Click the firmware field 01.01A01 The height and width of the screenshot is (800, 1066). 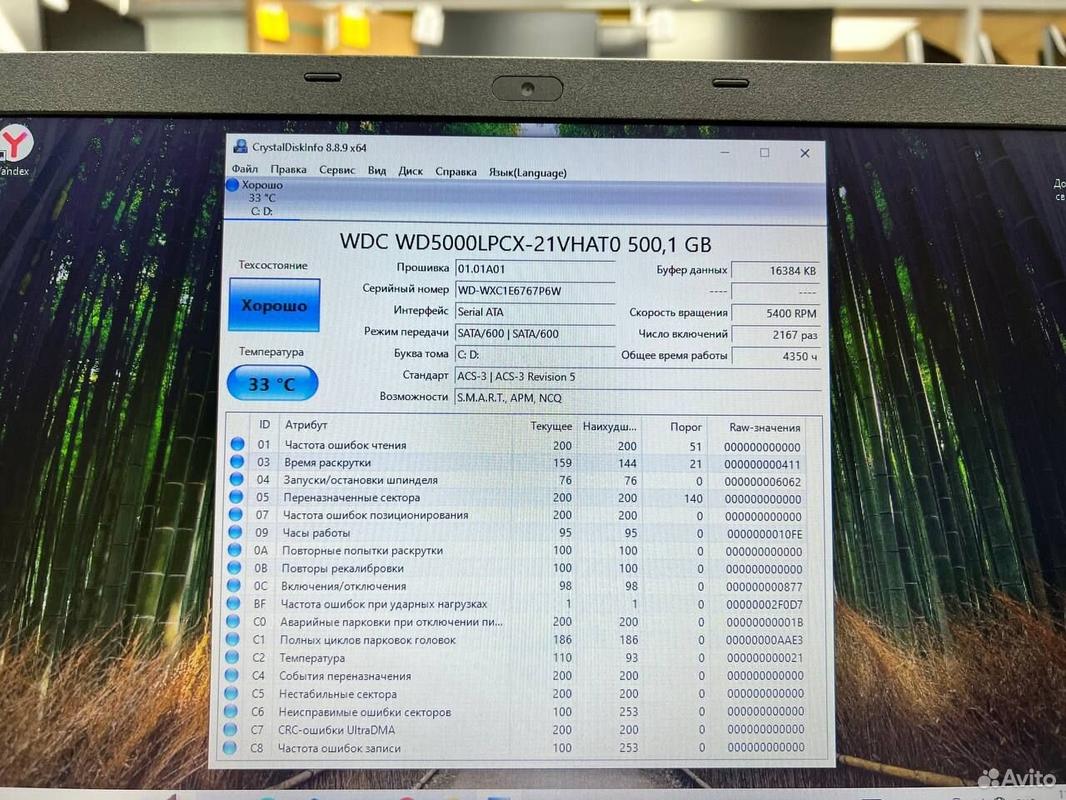(x=535, y=269)
